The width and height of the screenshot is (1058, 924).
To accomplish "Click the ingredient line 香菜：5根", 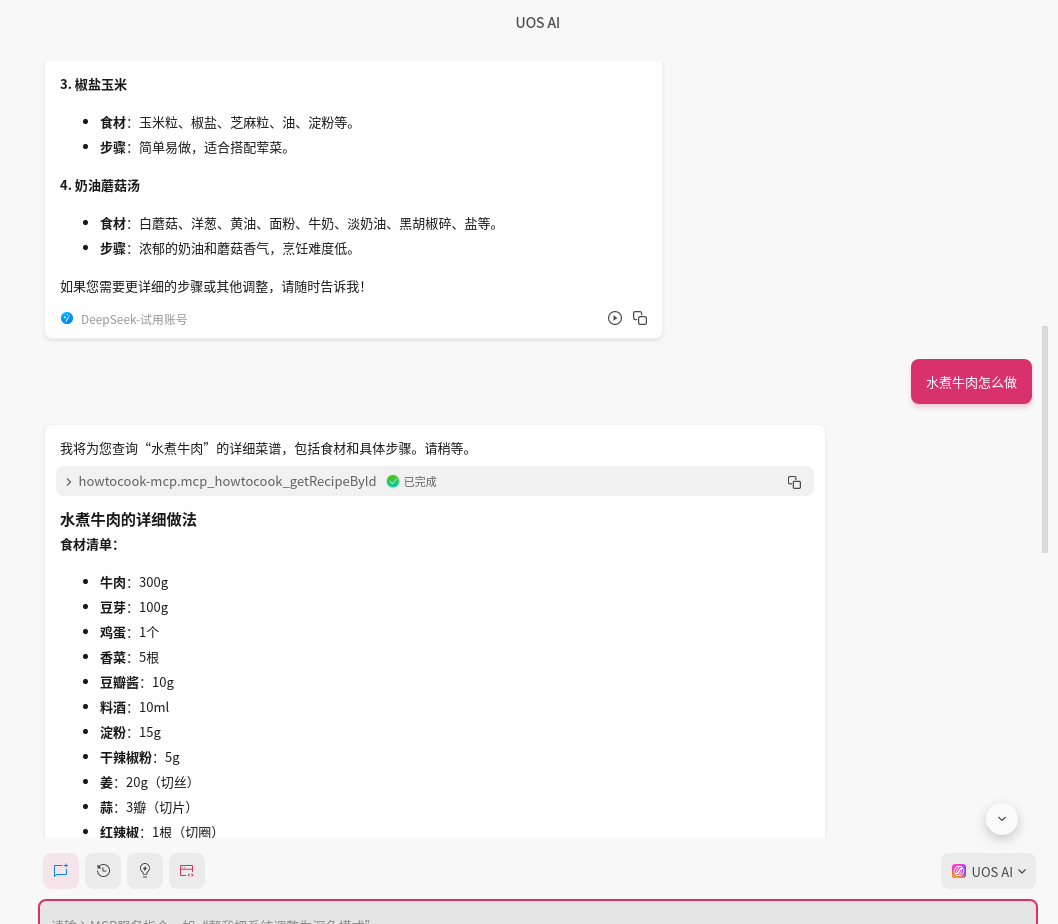I will point(130,657).
